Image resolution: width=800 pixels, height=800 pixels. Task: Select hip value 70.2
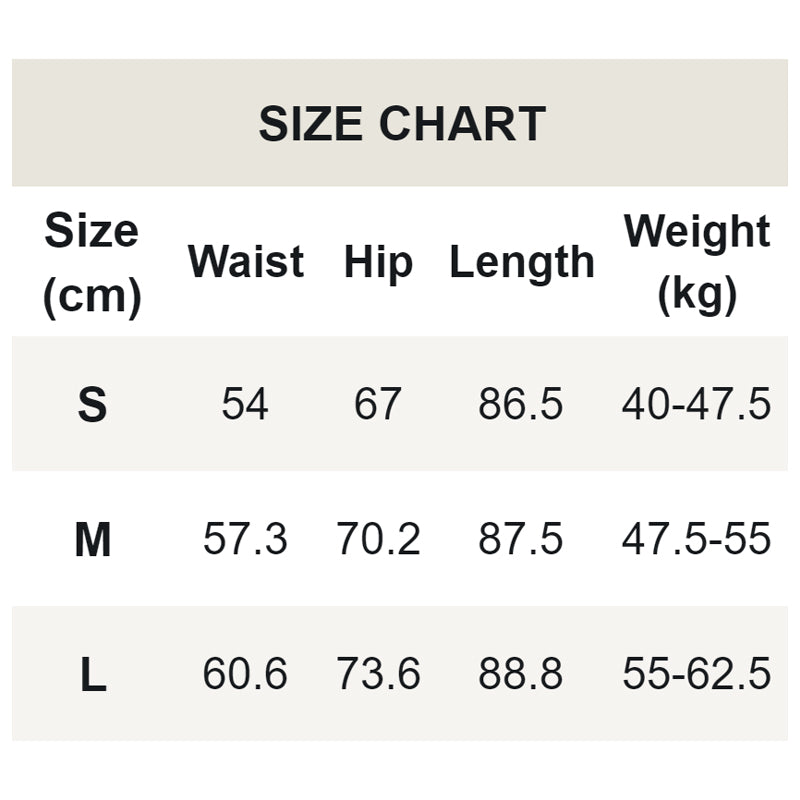[378, 540]
